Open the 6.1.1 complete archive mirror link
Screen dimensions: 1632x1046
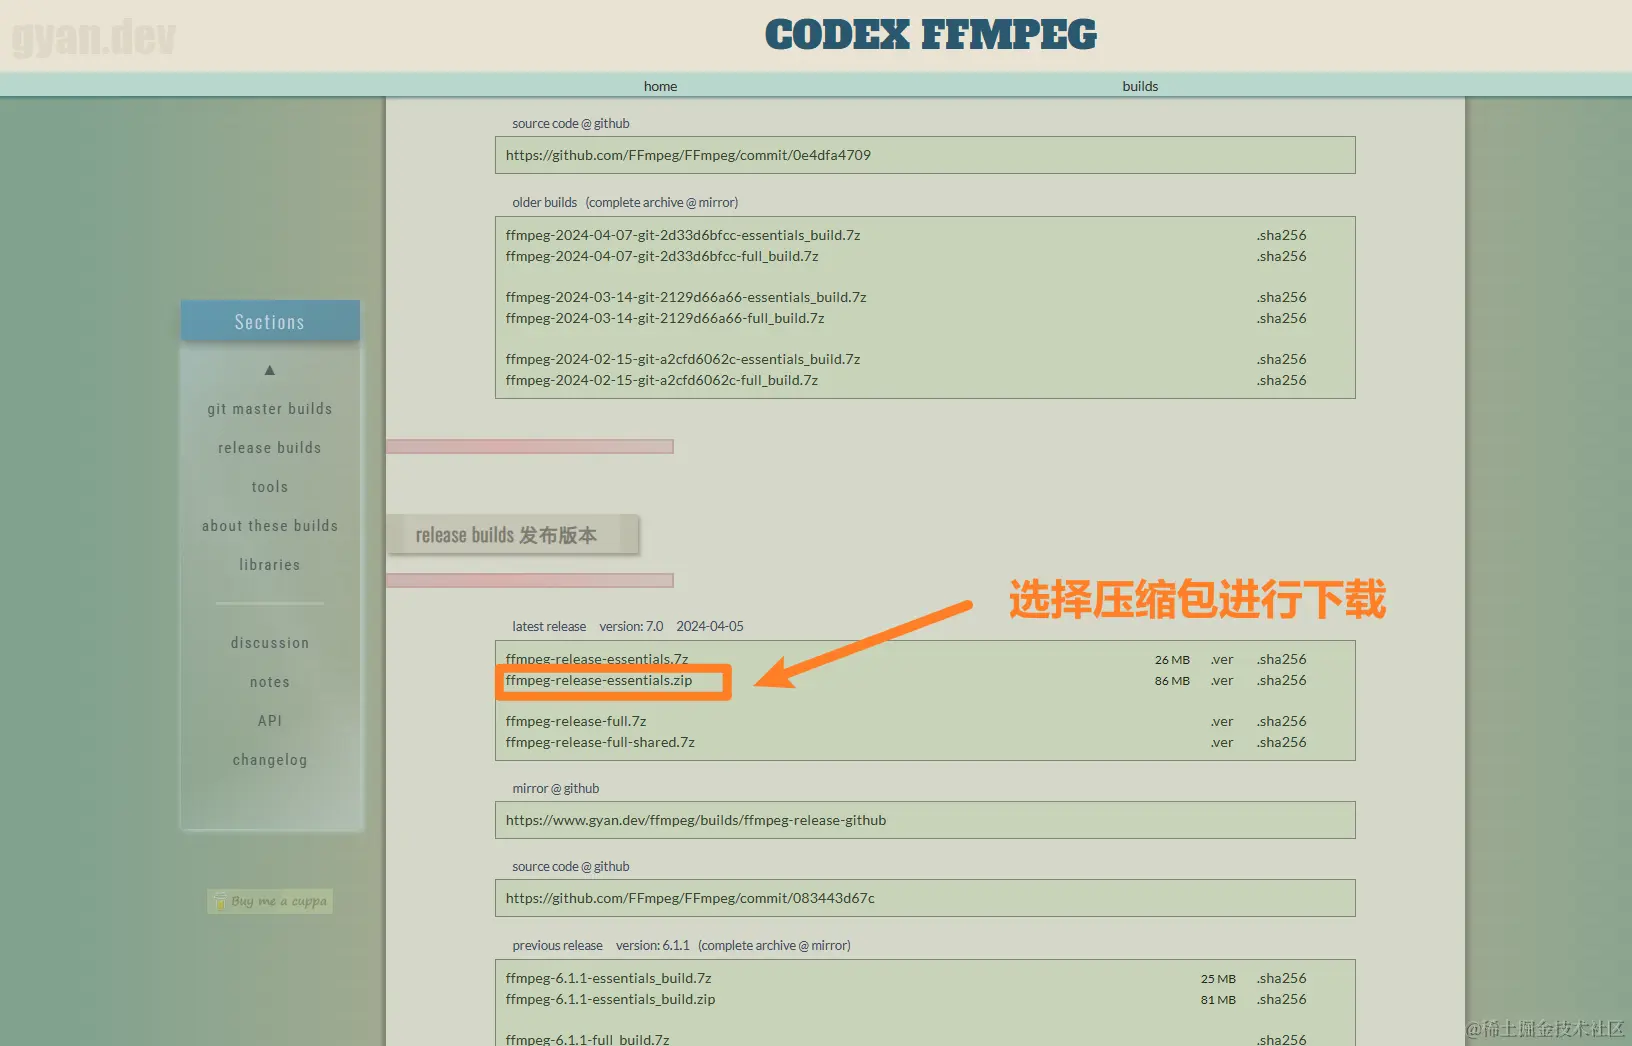click(774, 945)
